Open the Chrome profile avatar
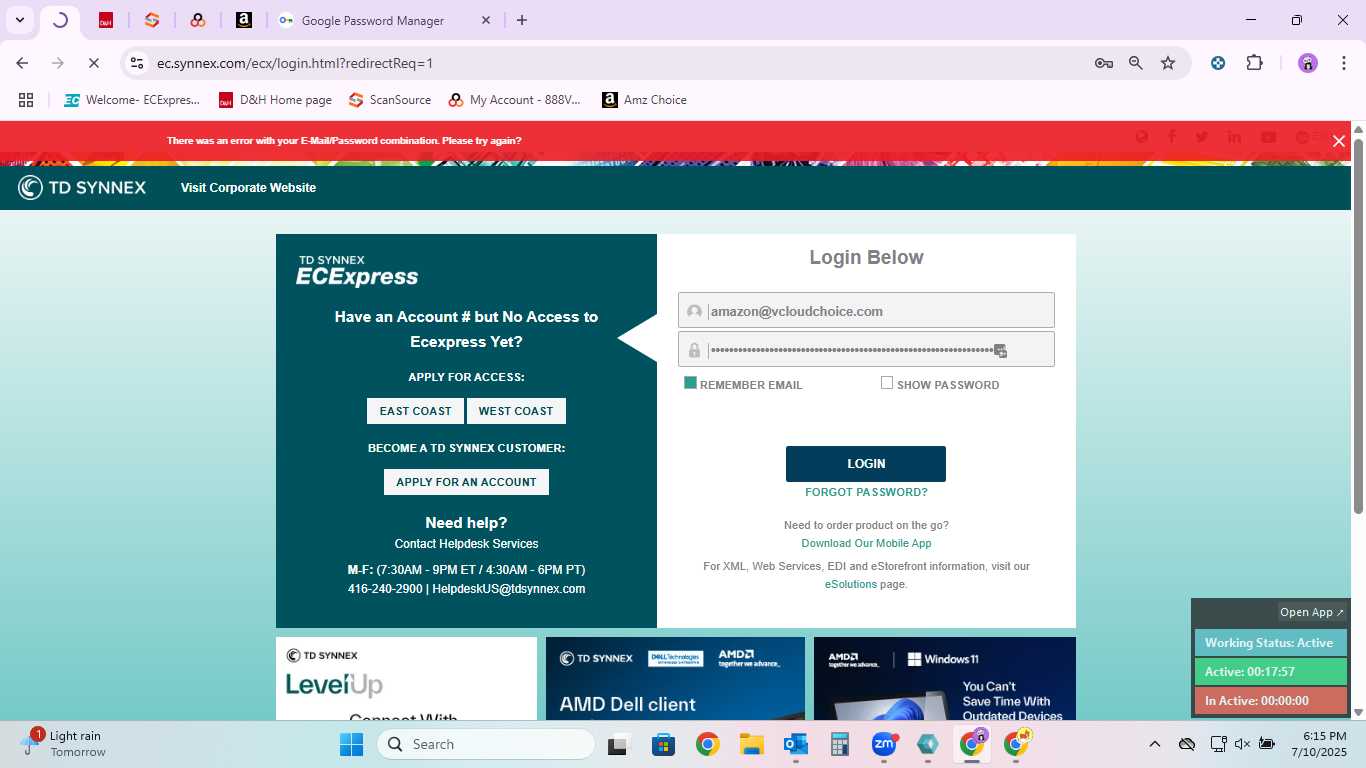The image size is (1366, 768). [1308, 63]
